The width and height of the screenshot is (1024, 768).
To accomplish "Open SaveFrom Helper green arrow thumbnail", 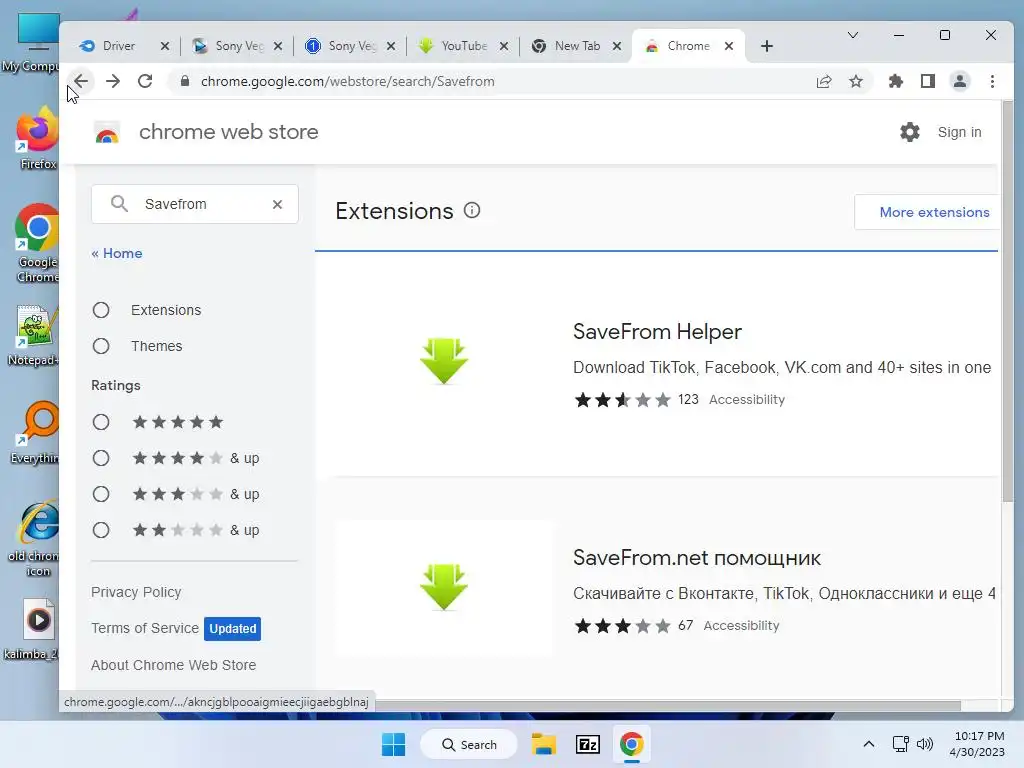I will 444,361.
